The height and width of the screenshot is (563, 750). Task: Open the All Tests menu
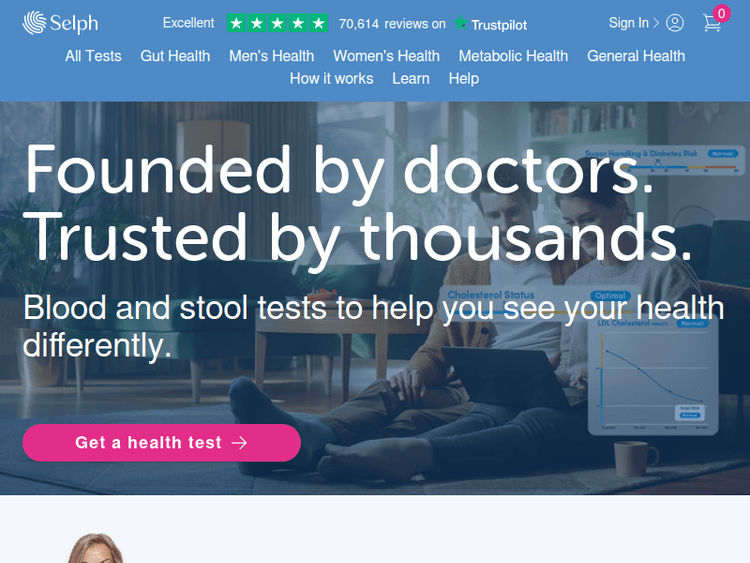pos(93,56)
